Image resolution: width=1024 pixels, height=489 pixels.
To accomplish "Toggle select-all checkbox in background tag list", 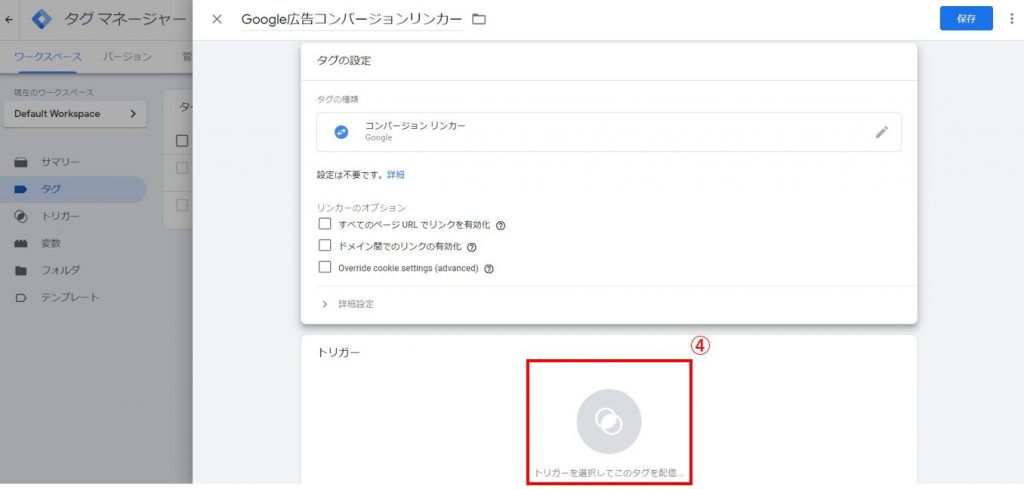I will 182,140.
